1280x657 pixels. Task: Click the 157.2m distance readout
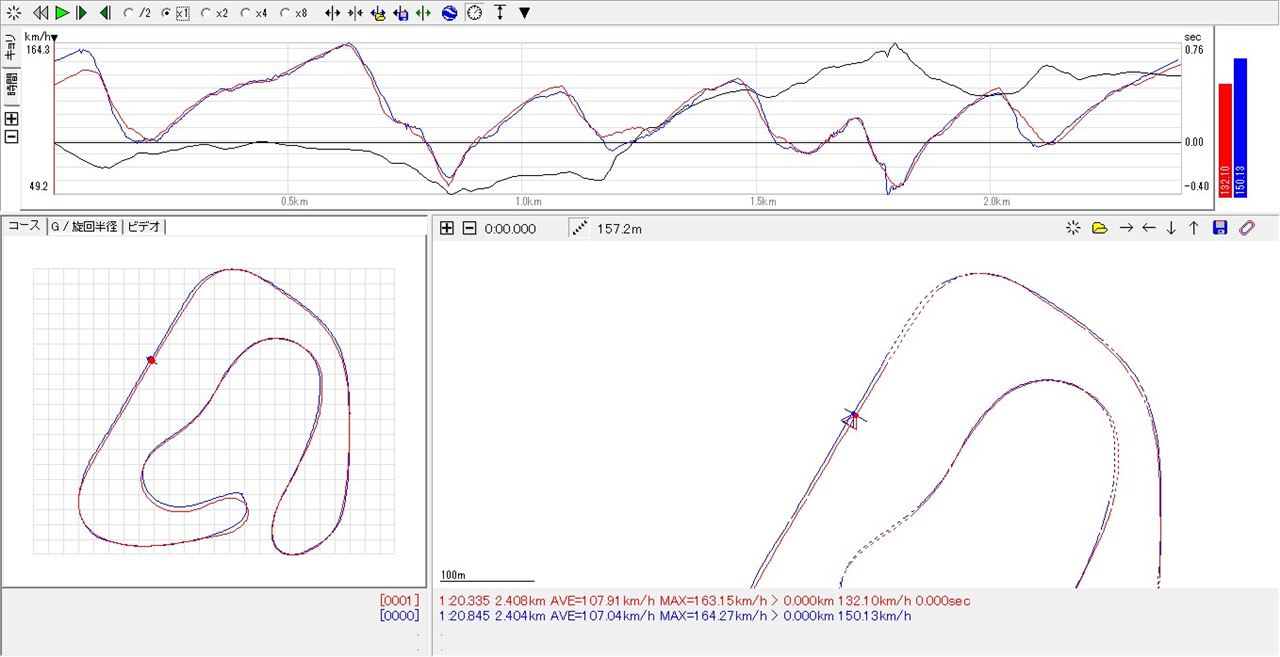(x=619, y=229)
